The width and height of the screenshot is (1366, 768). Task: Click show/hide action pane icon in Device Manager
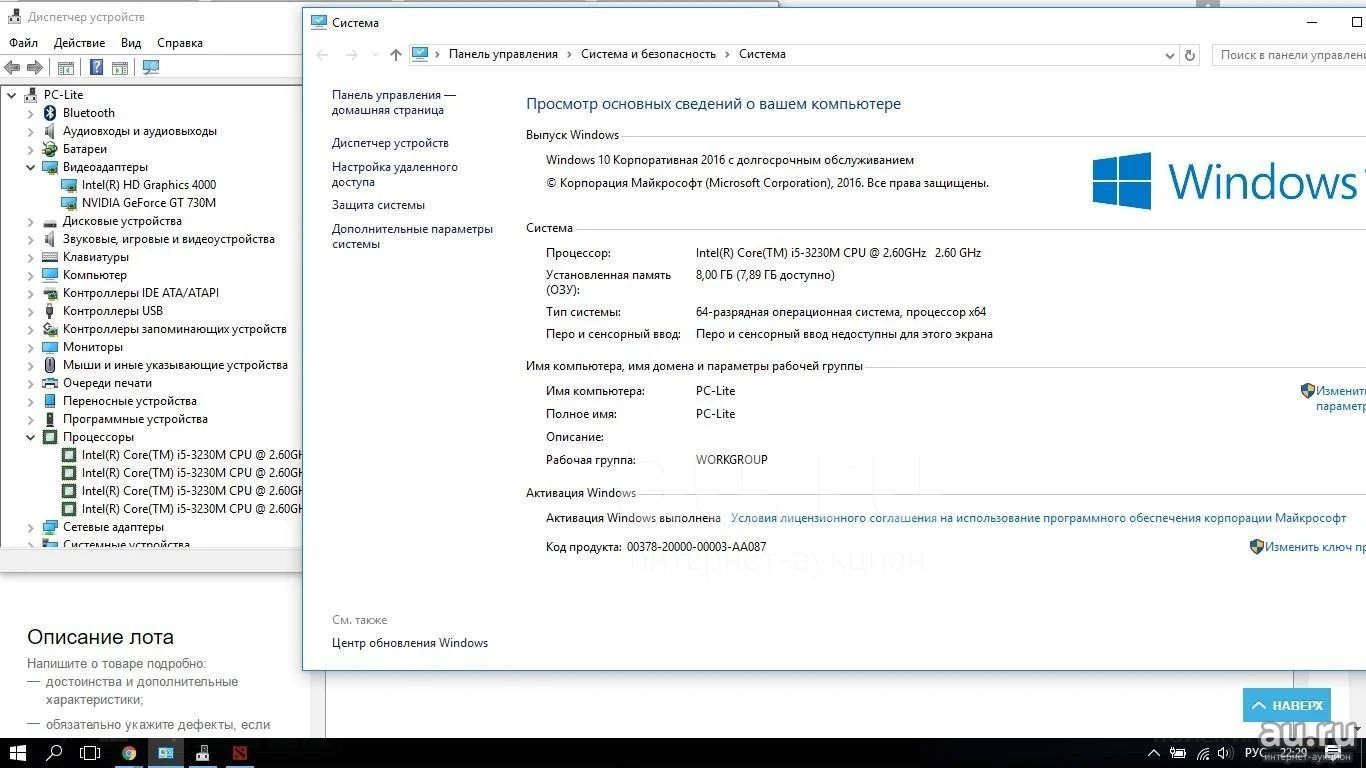coord(120,68)
